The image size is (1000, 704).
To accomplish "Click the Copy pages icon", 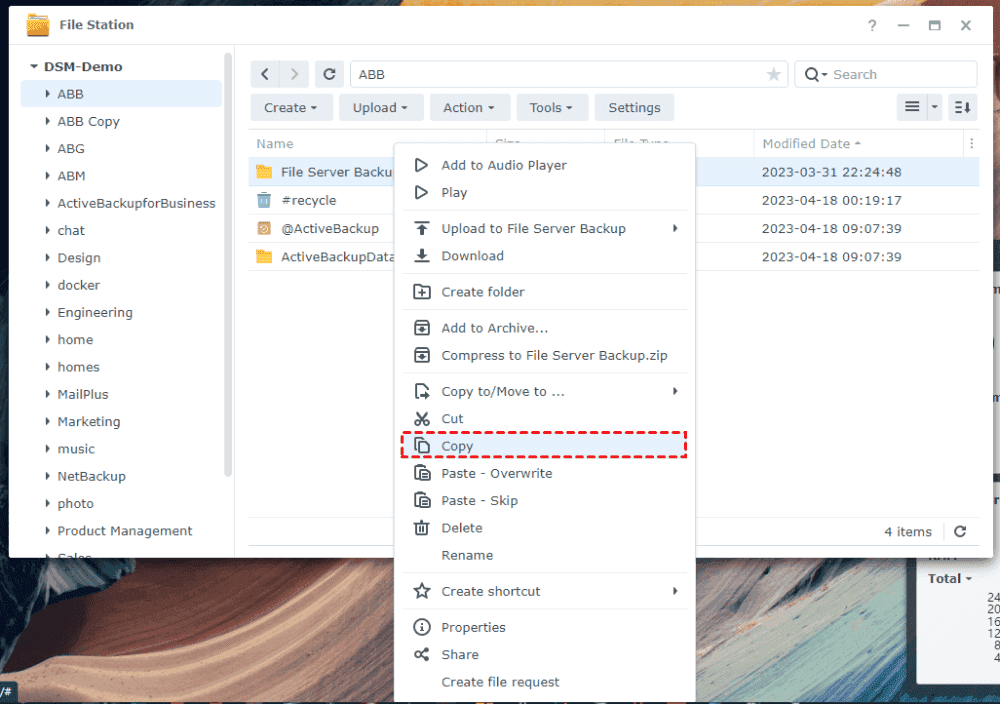I will tap(422, 446).
